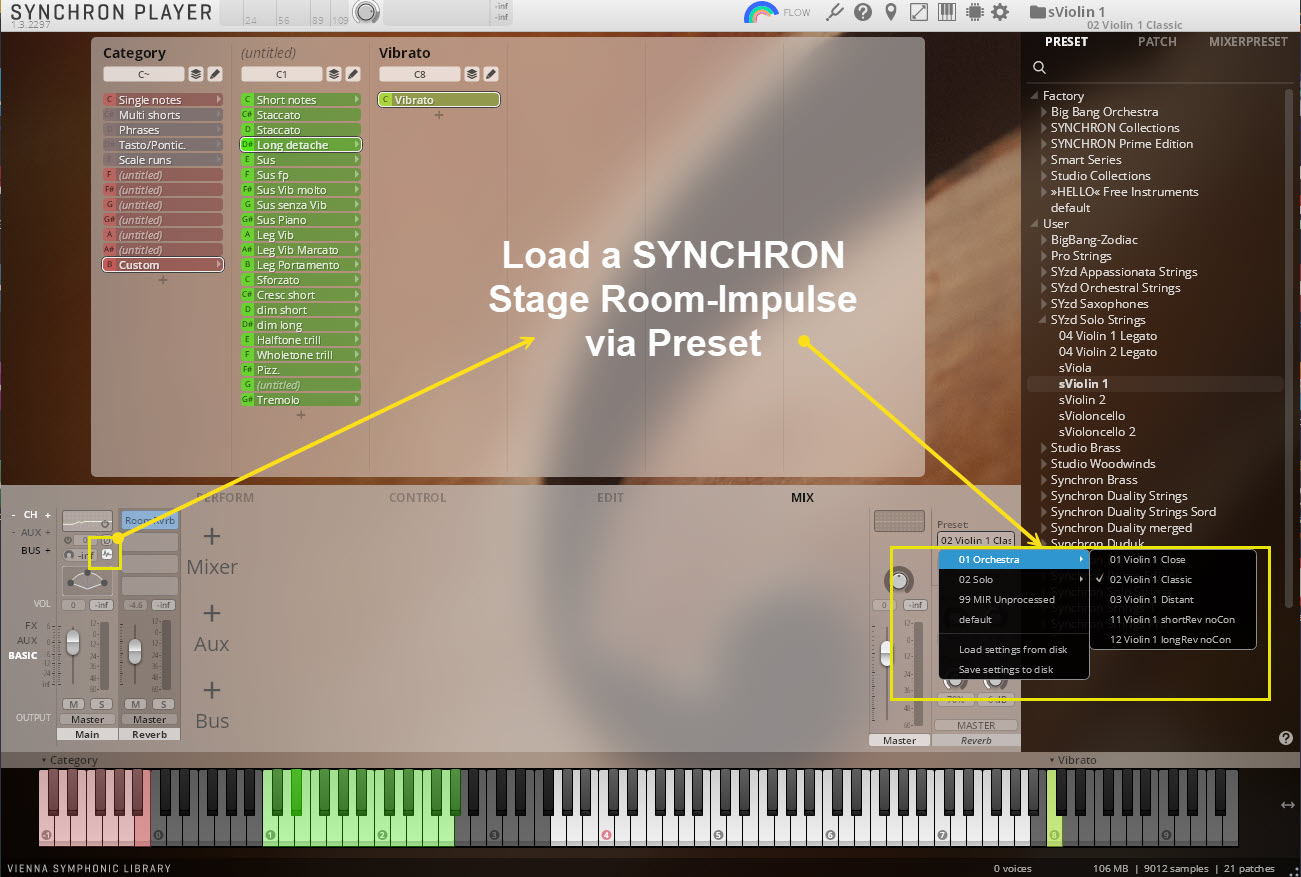The image size is (1301, 877).
Task: Open the EDIT tab
Action: [610, 497]
